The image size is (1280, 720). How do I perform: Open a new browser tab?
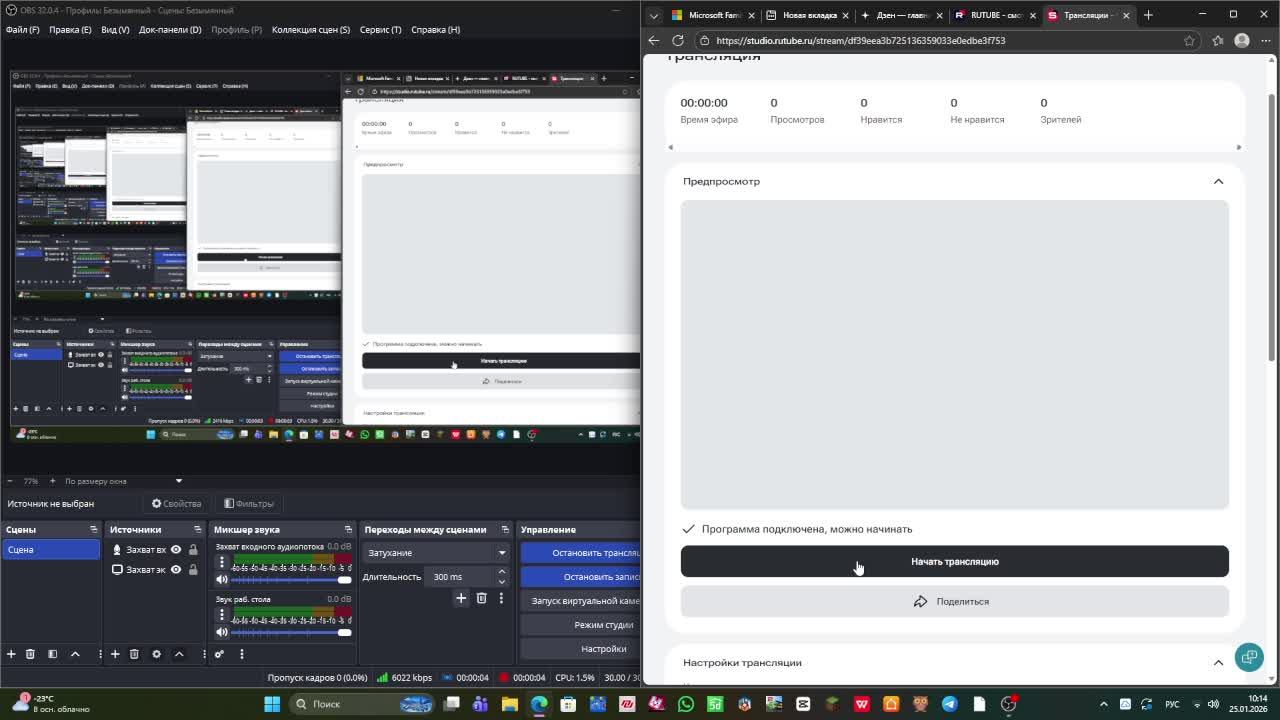tap(1148, 15)
